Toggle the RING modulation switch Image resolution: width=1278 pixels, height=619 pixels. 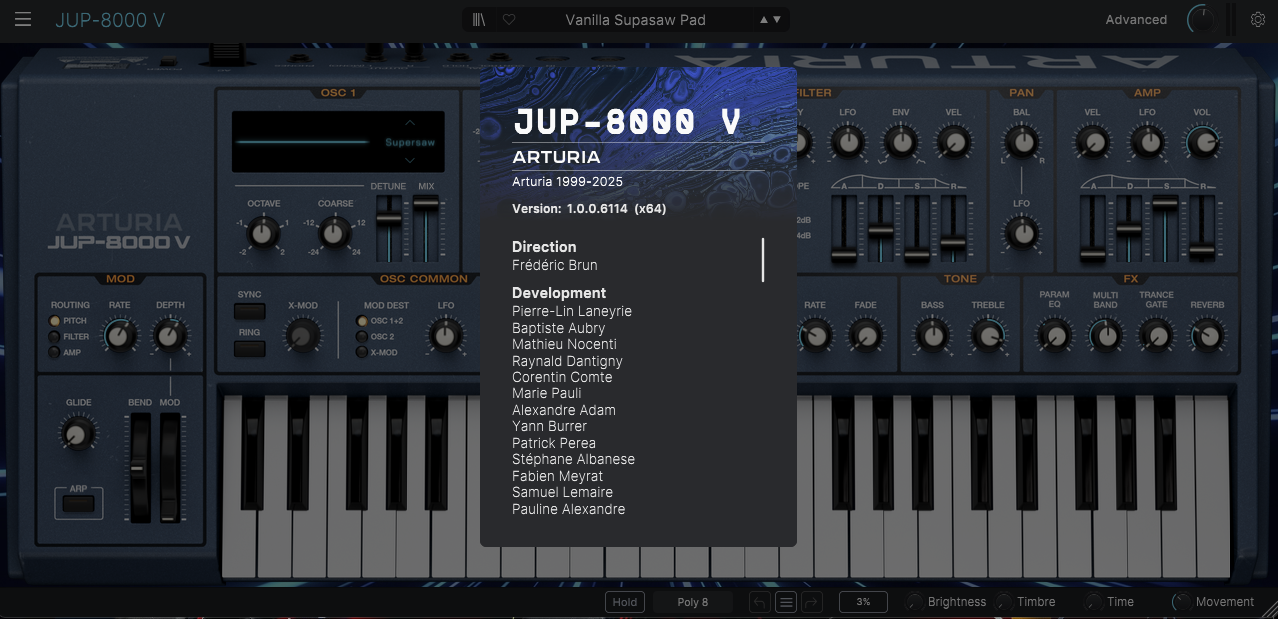click(250, 348)
